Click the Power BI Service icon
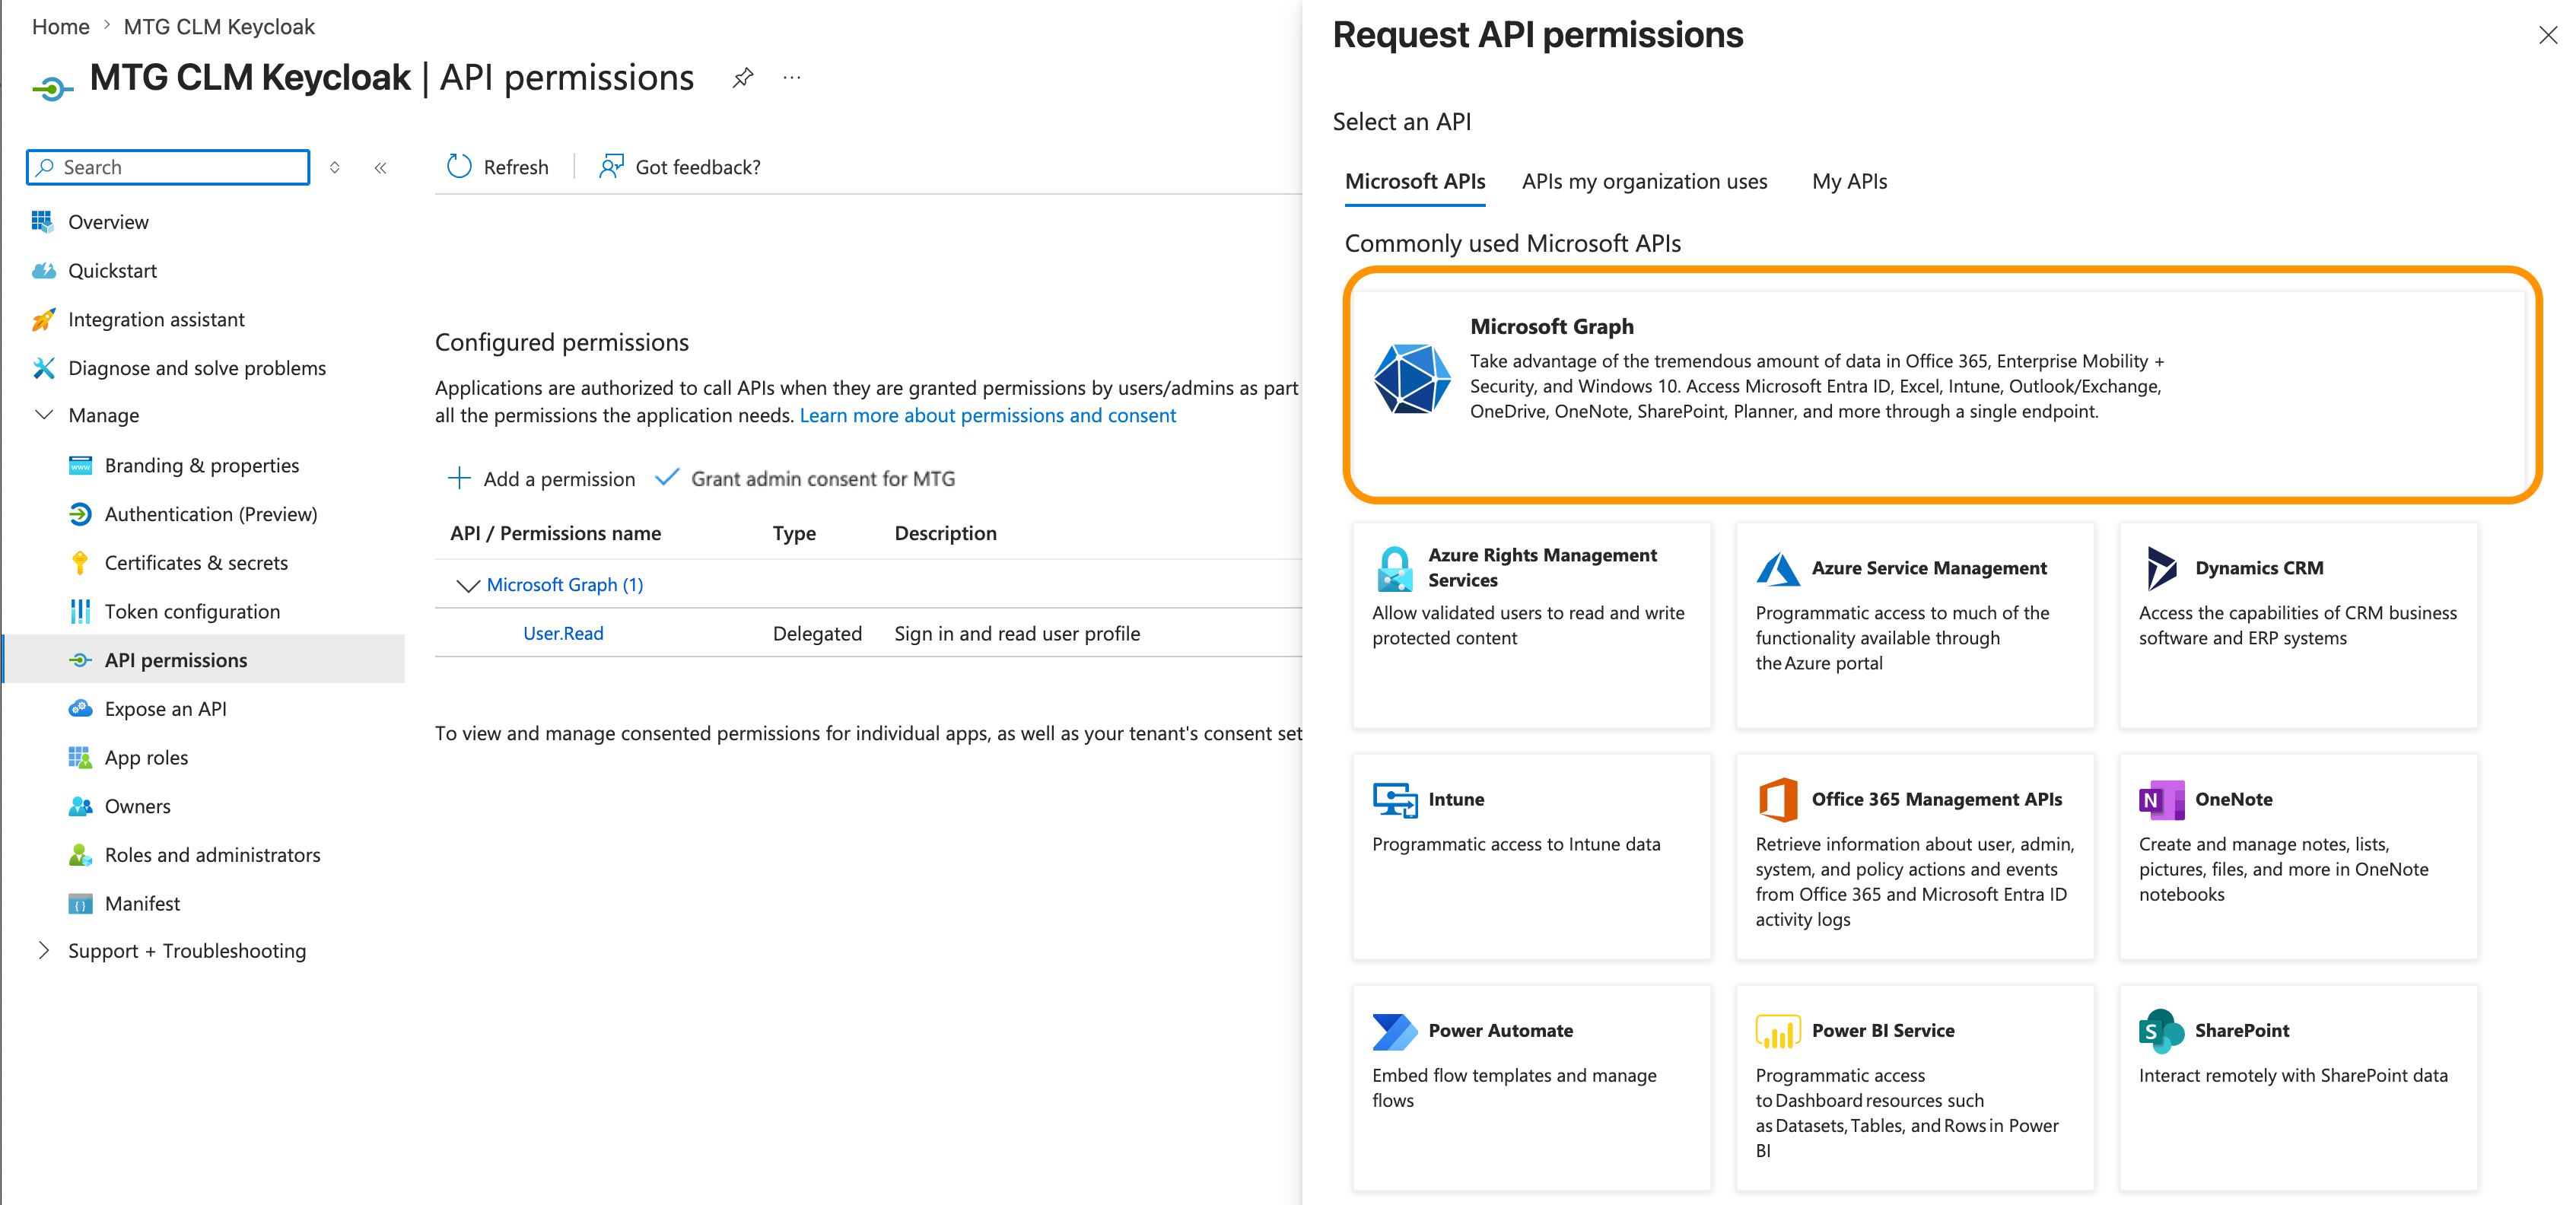 [1778, 1031]
